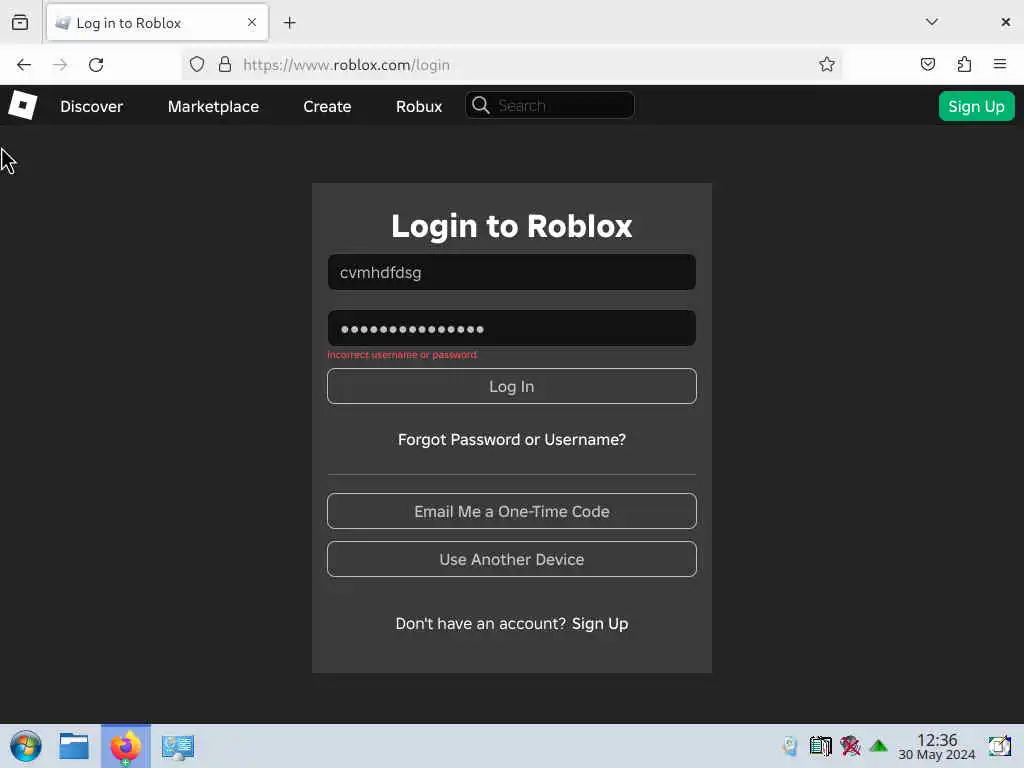Reload the page with refresh icon
Screen dimensions: 1024x768
96,65
